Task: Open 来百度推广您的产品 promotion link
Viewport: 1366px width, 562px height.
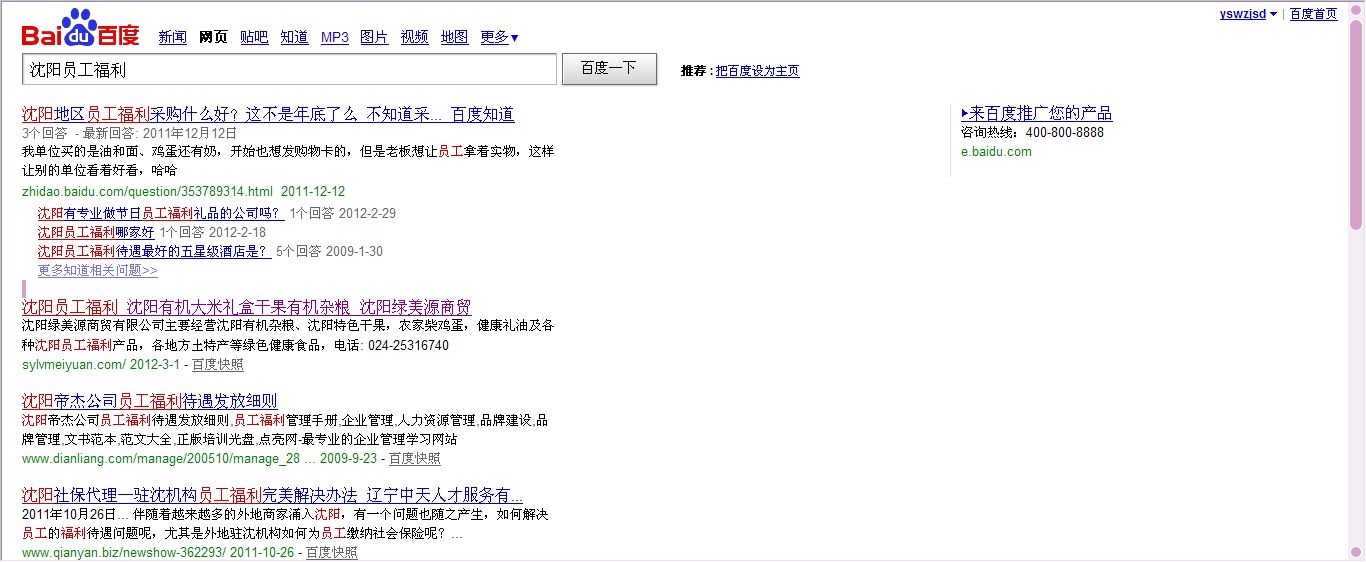Action: tap(1036, 113)
